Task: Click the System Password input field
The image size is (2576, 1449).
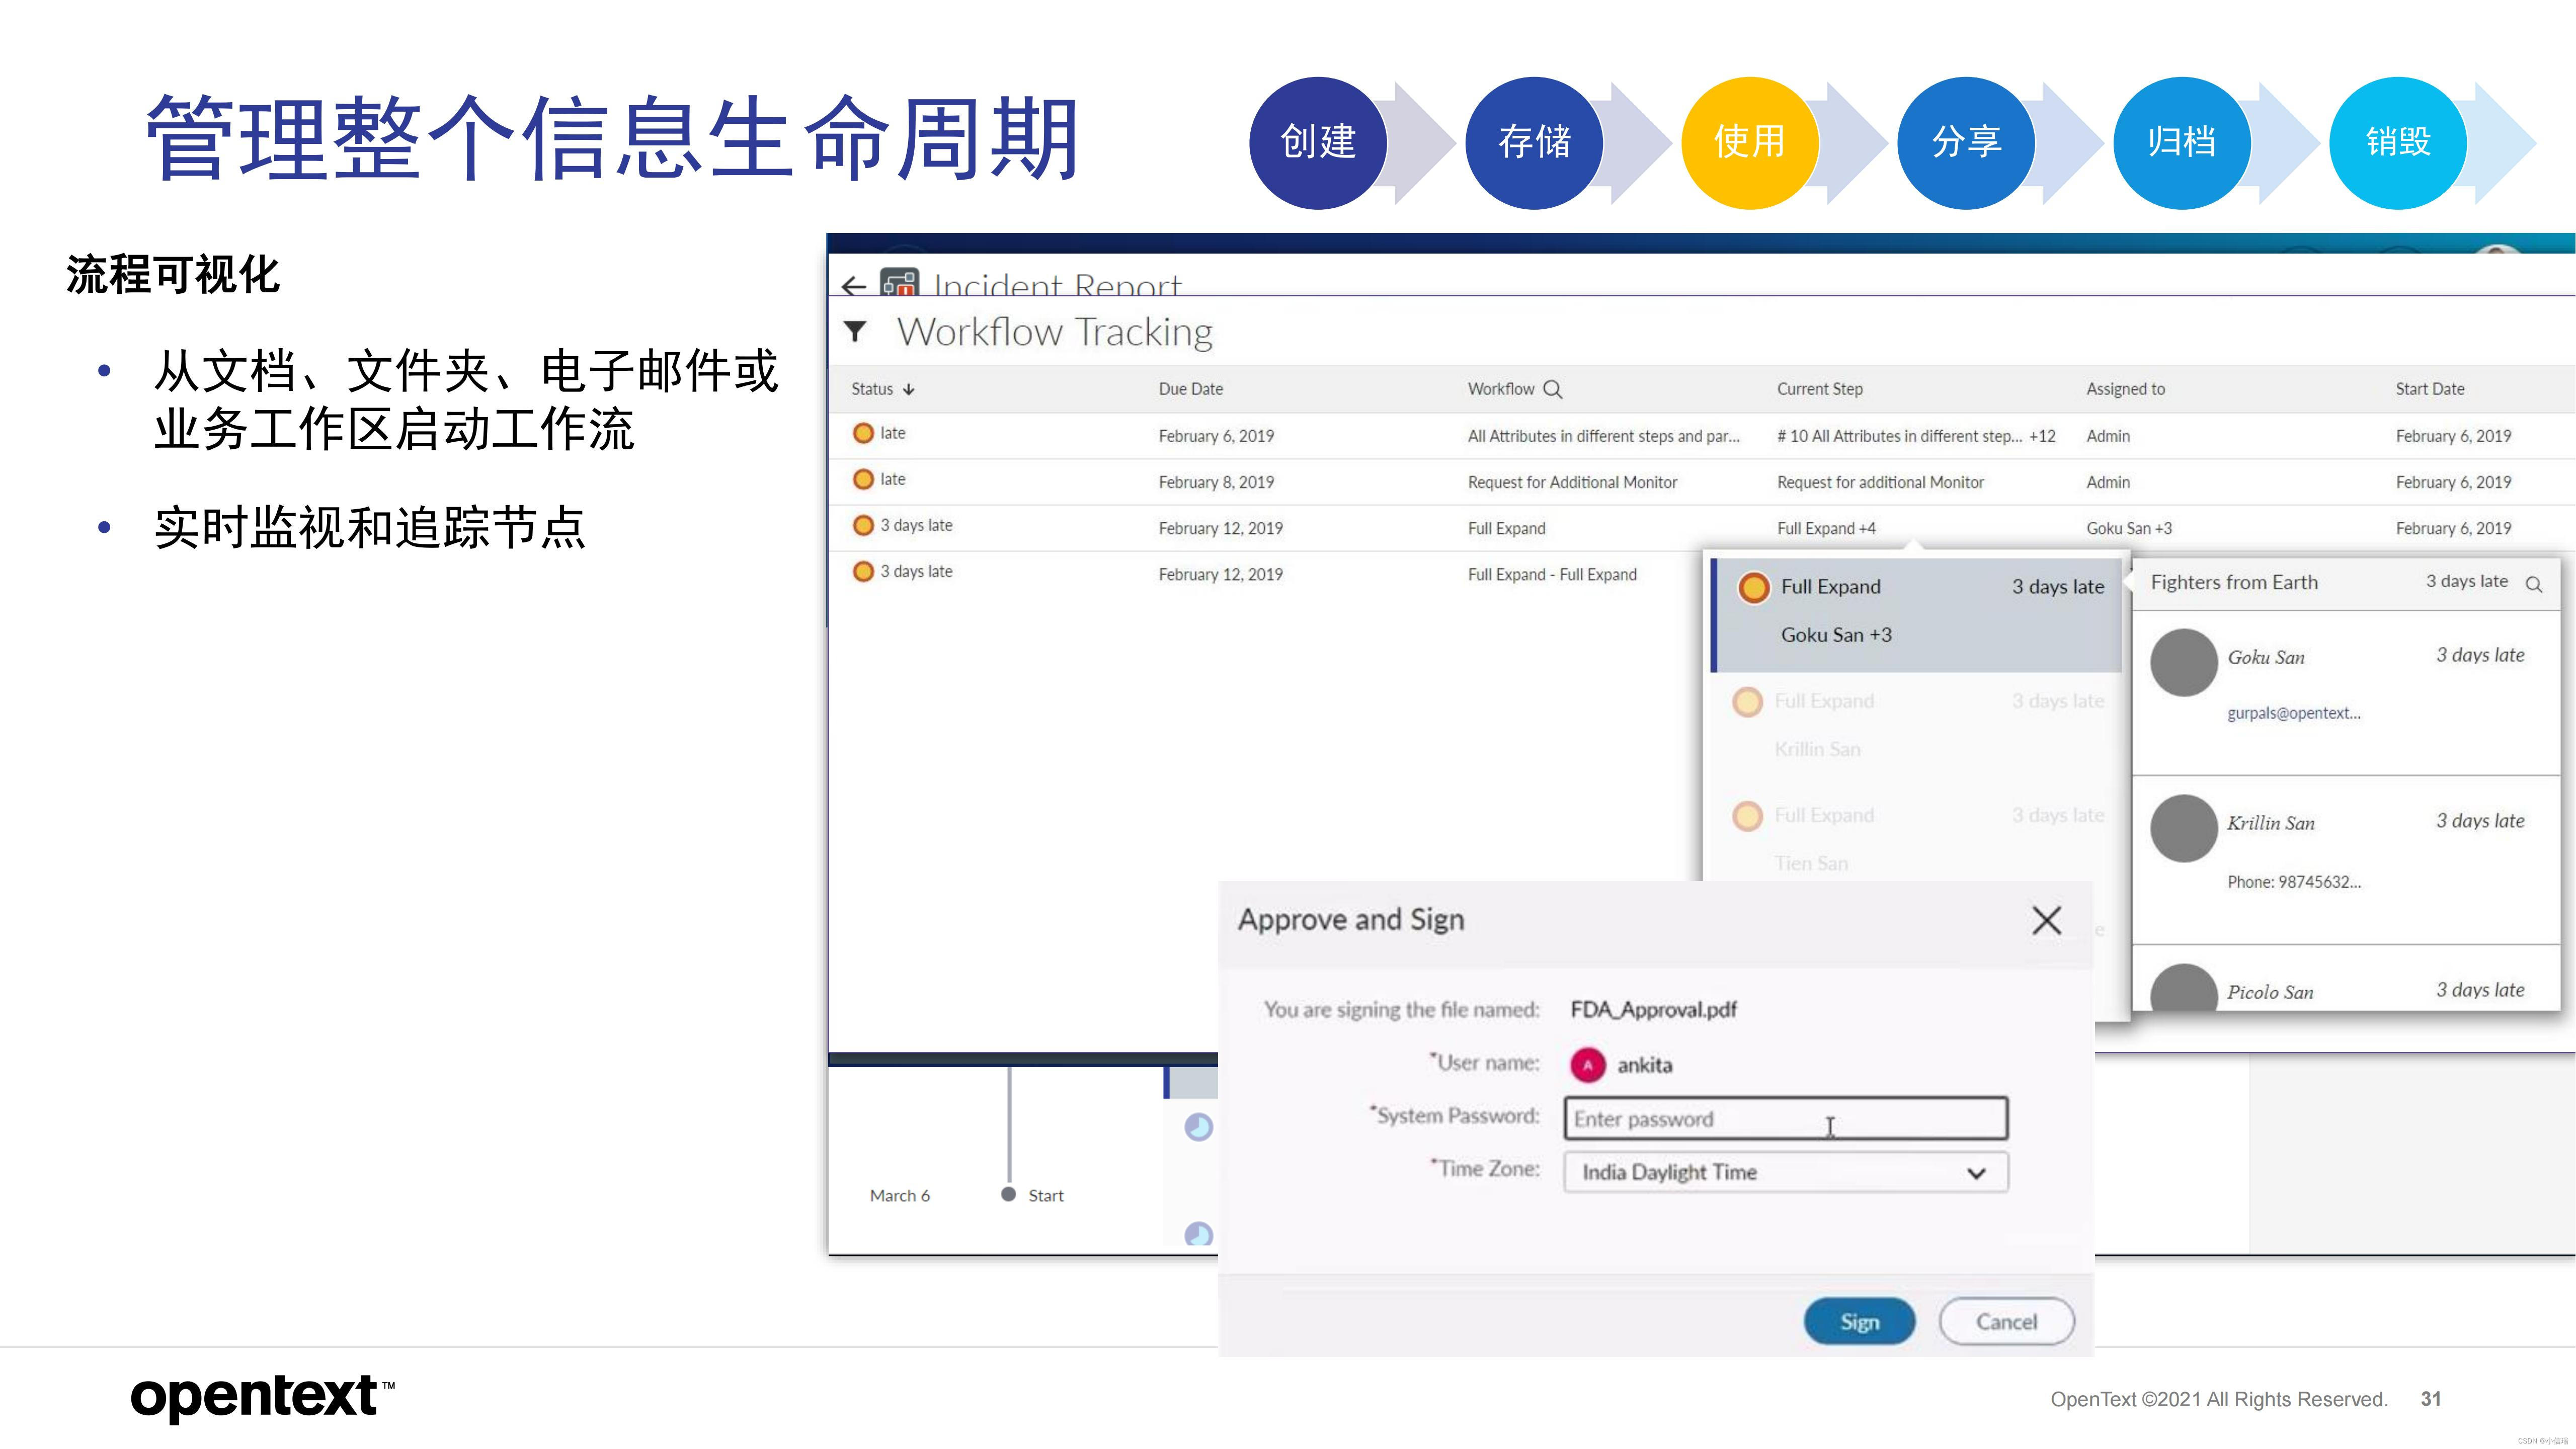Action: (x=1785, y=1118)
